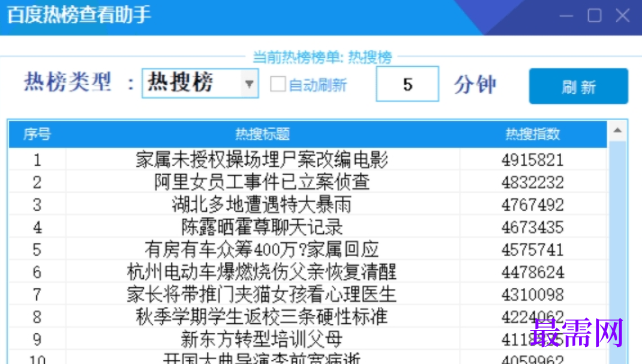The image size is (642, 364).
Task: Click the index value 4832232
Action: (533, 183)
